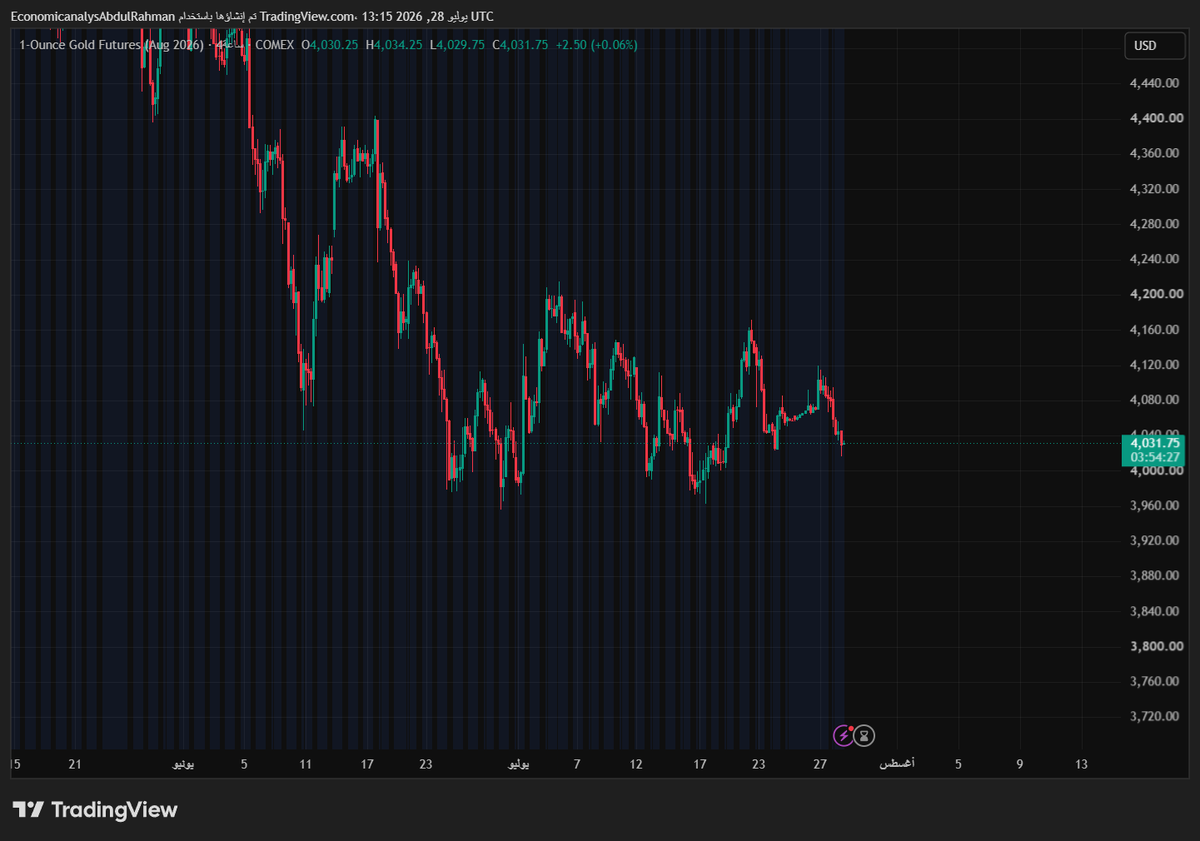Click the purple lightning bolt event icon
Image resolution: width=1200 pixels, height=841 pixels.
(x=843, y=736)
